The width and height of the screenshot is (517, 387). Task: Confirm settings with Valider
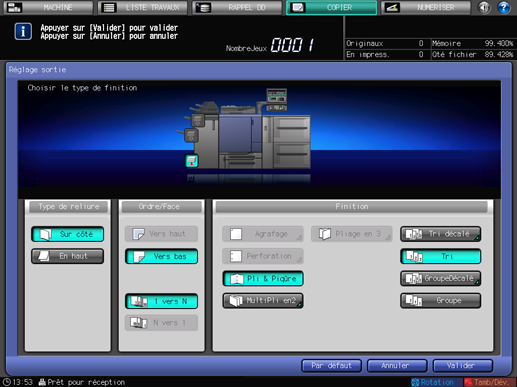[463, 366]
